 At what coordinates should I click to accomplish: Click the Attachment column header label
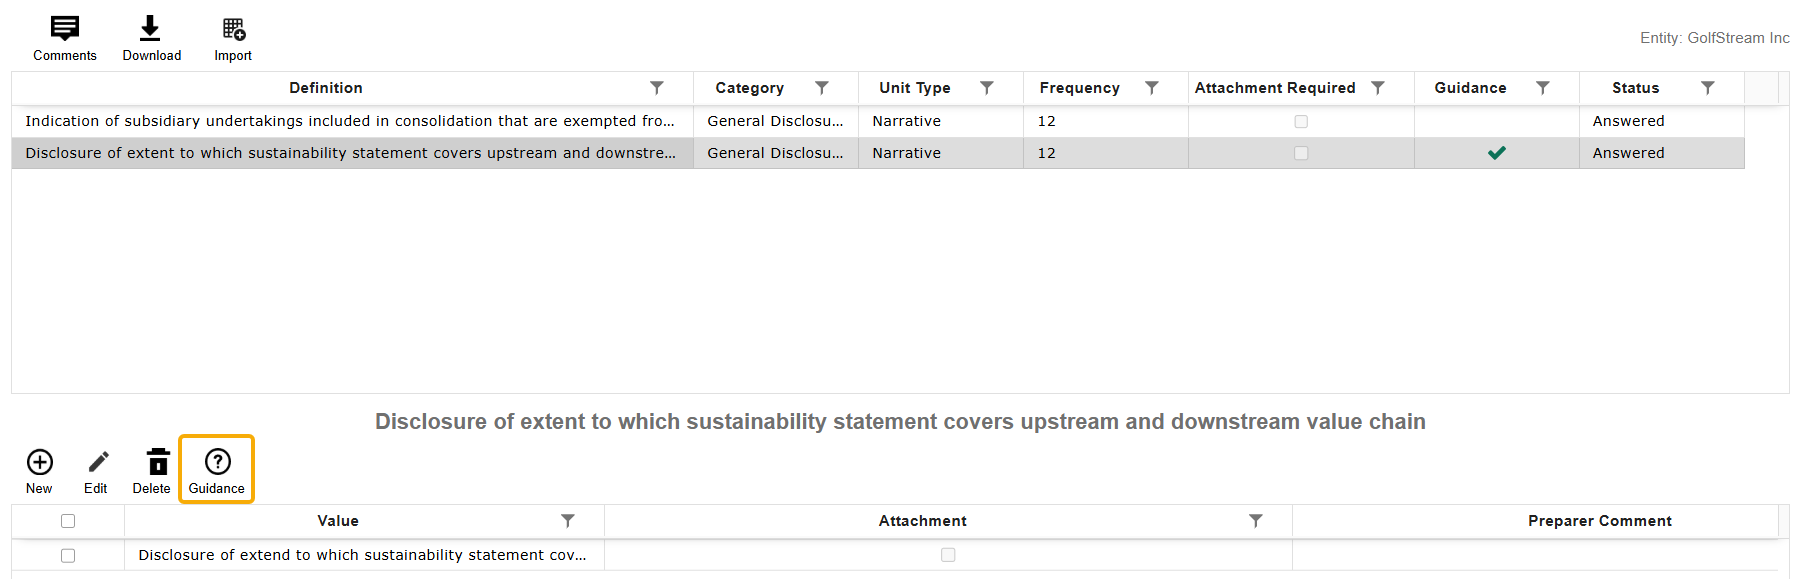click(923, 521)
